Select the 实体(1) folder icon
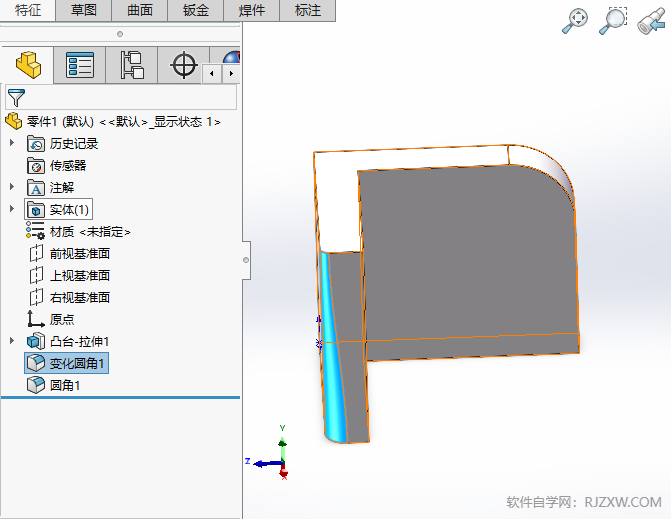The width and height of the screenshot is (671, 519). click(x=36, y=210)
